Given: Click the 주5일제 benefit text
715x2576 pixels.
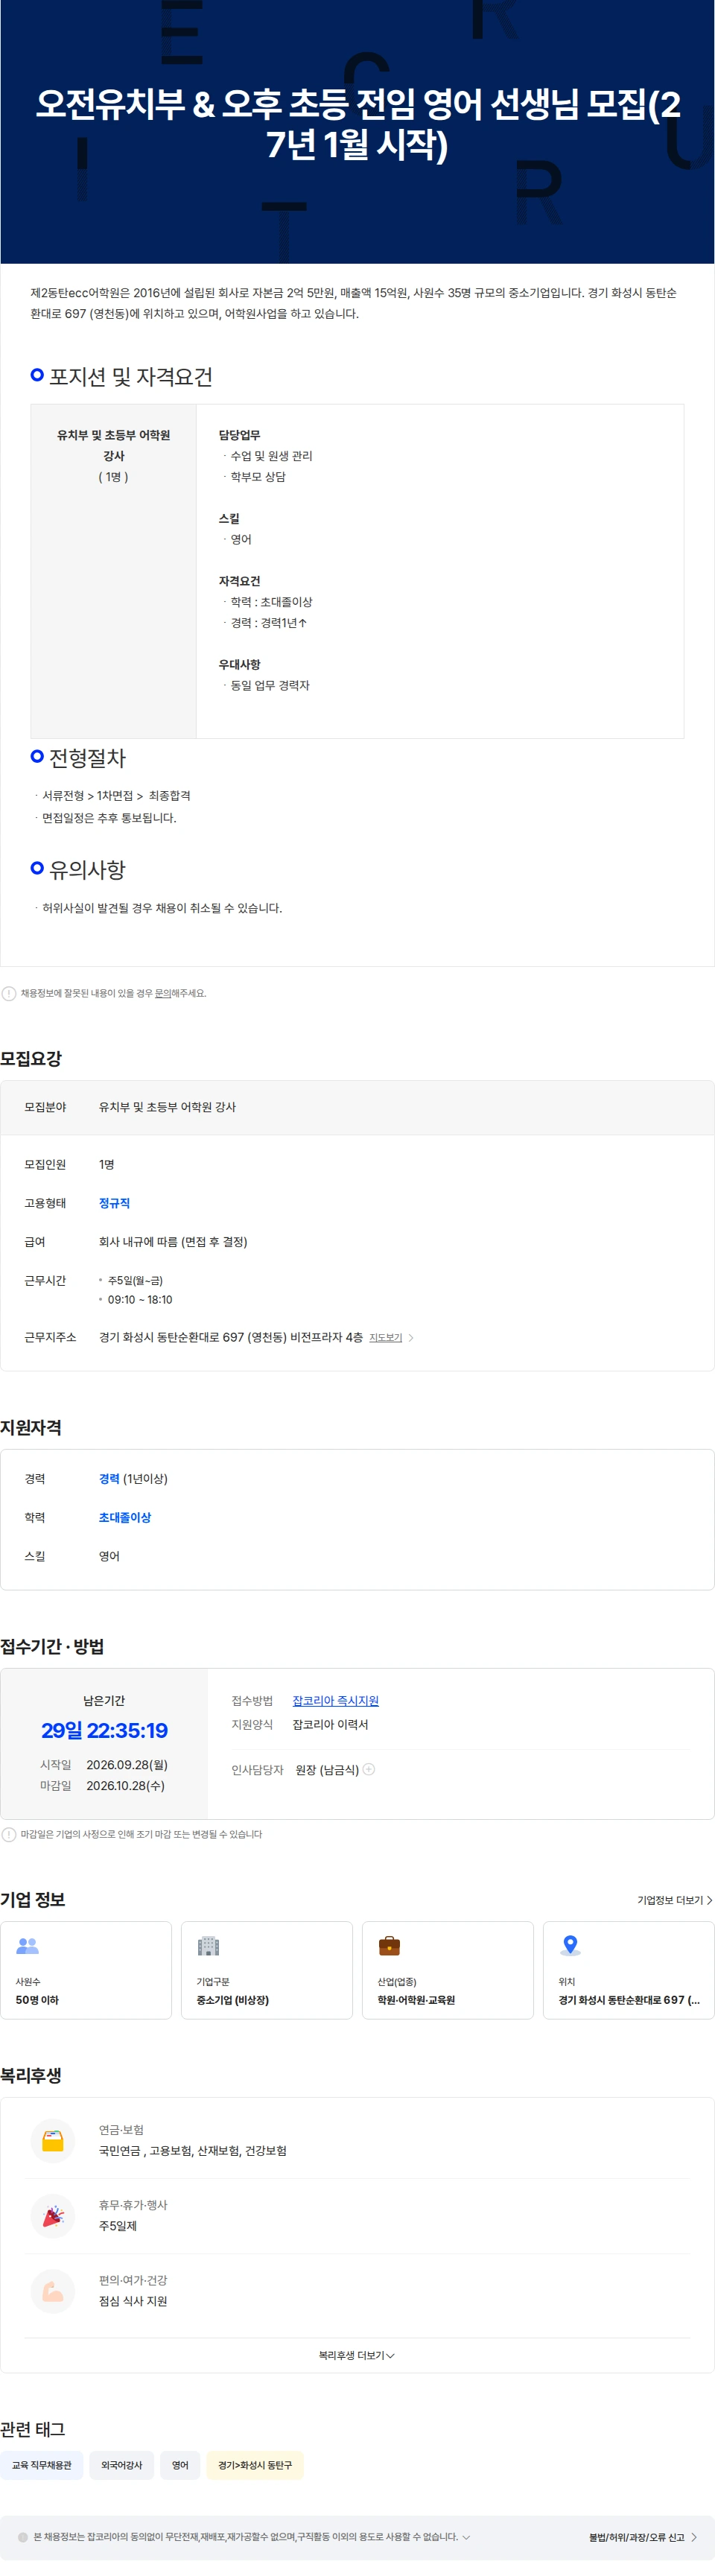Looking at the screenshot, I should [x=117, y=2226].
